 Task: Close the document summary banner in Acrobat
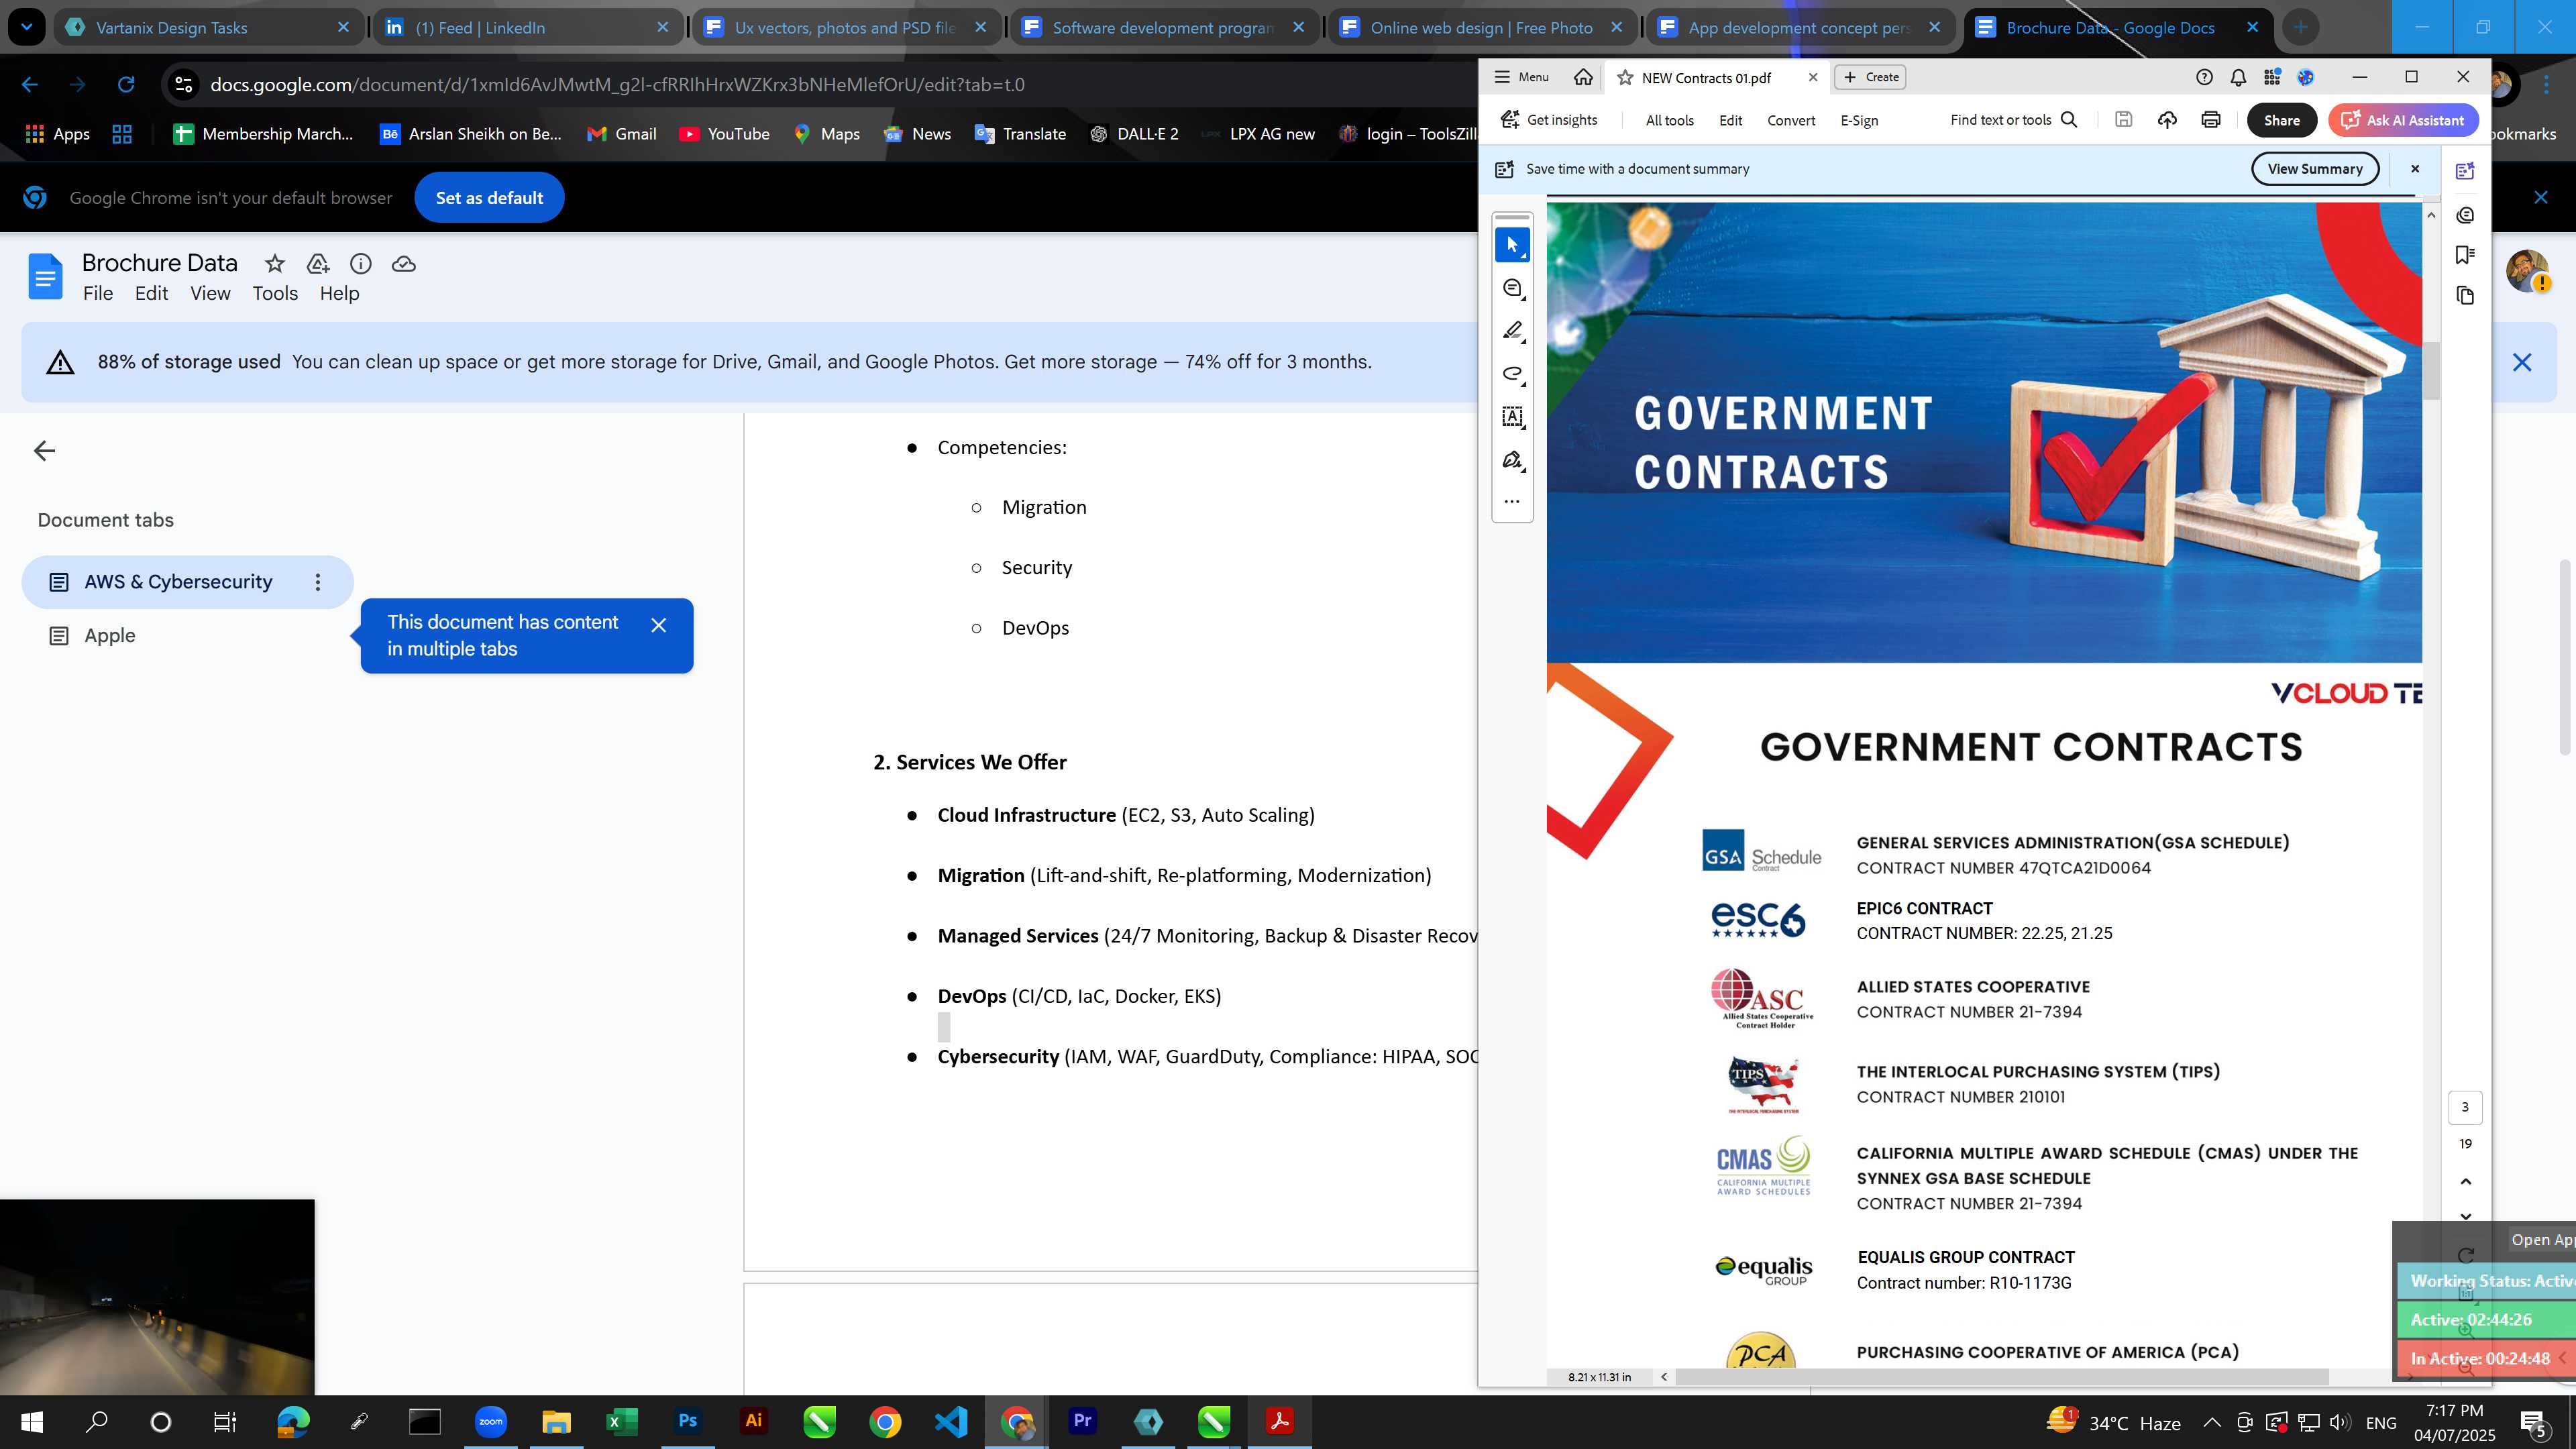tap(2415, 169)
